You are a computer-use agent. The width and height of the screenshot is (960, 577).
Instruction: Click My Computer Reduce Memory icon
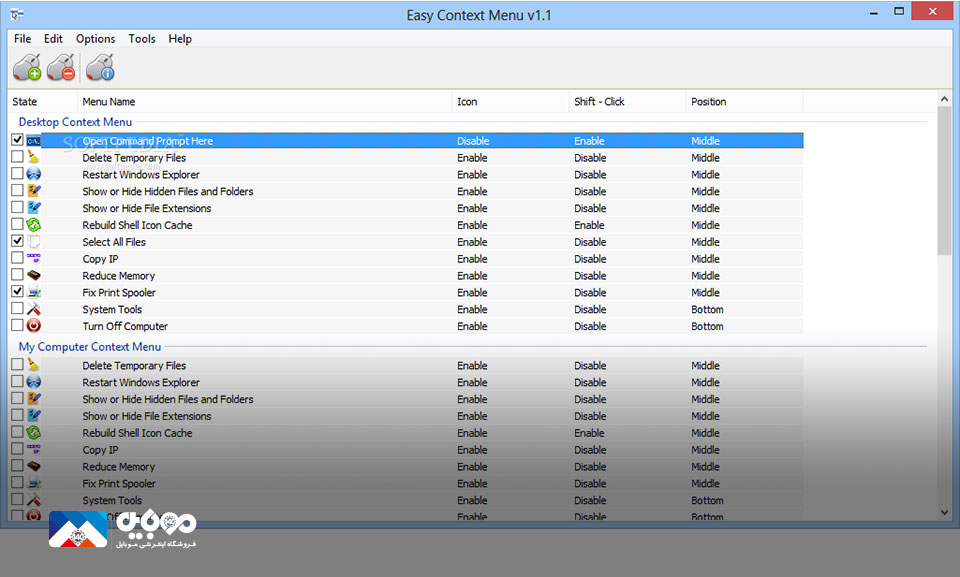pyautogui.click(x=34, y=466)
